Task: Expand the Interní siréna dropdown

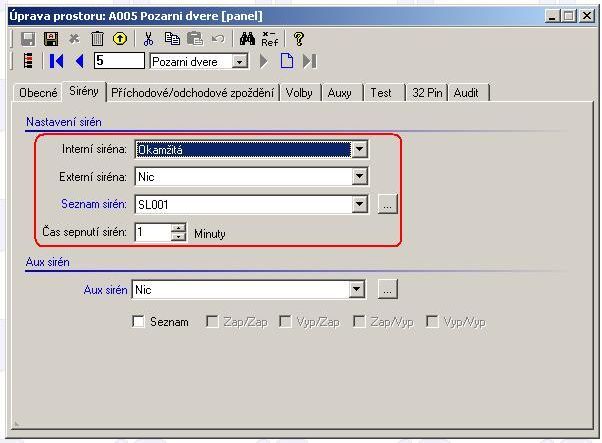Action: pyautogui.click(x=360, y=149)
